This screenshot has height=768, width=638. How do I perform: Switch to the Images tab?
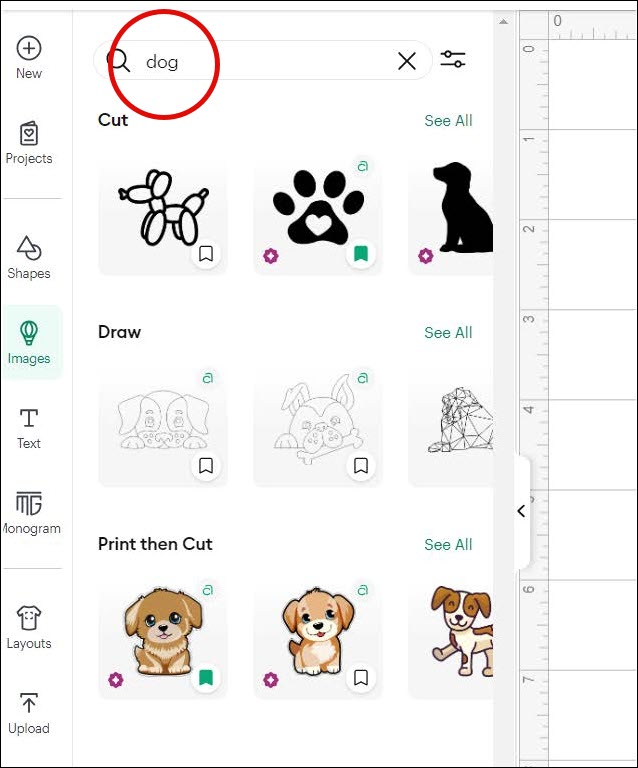click(29, 343)
